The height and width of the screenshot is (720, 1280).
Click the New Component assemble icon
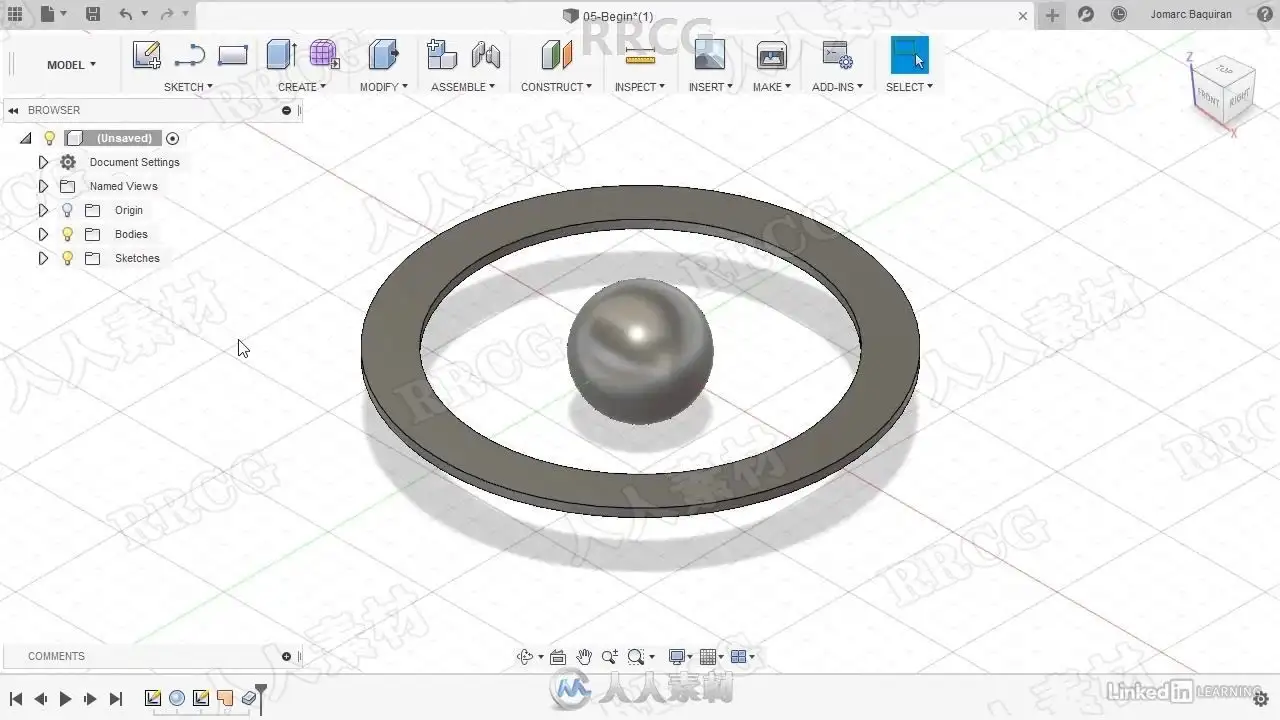(x=441, y=55)
